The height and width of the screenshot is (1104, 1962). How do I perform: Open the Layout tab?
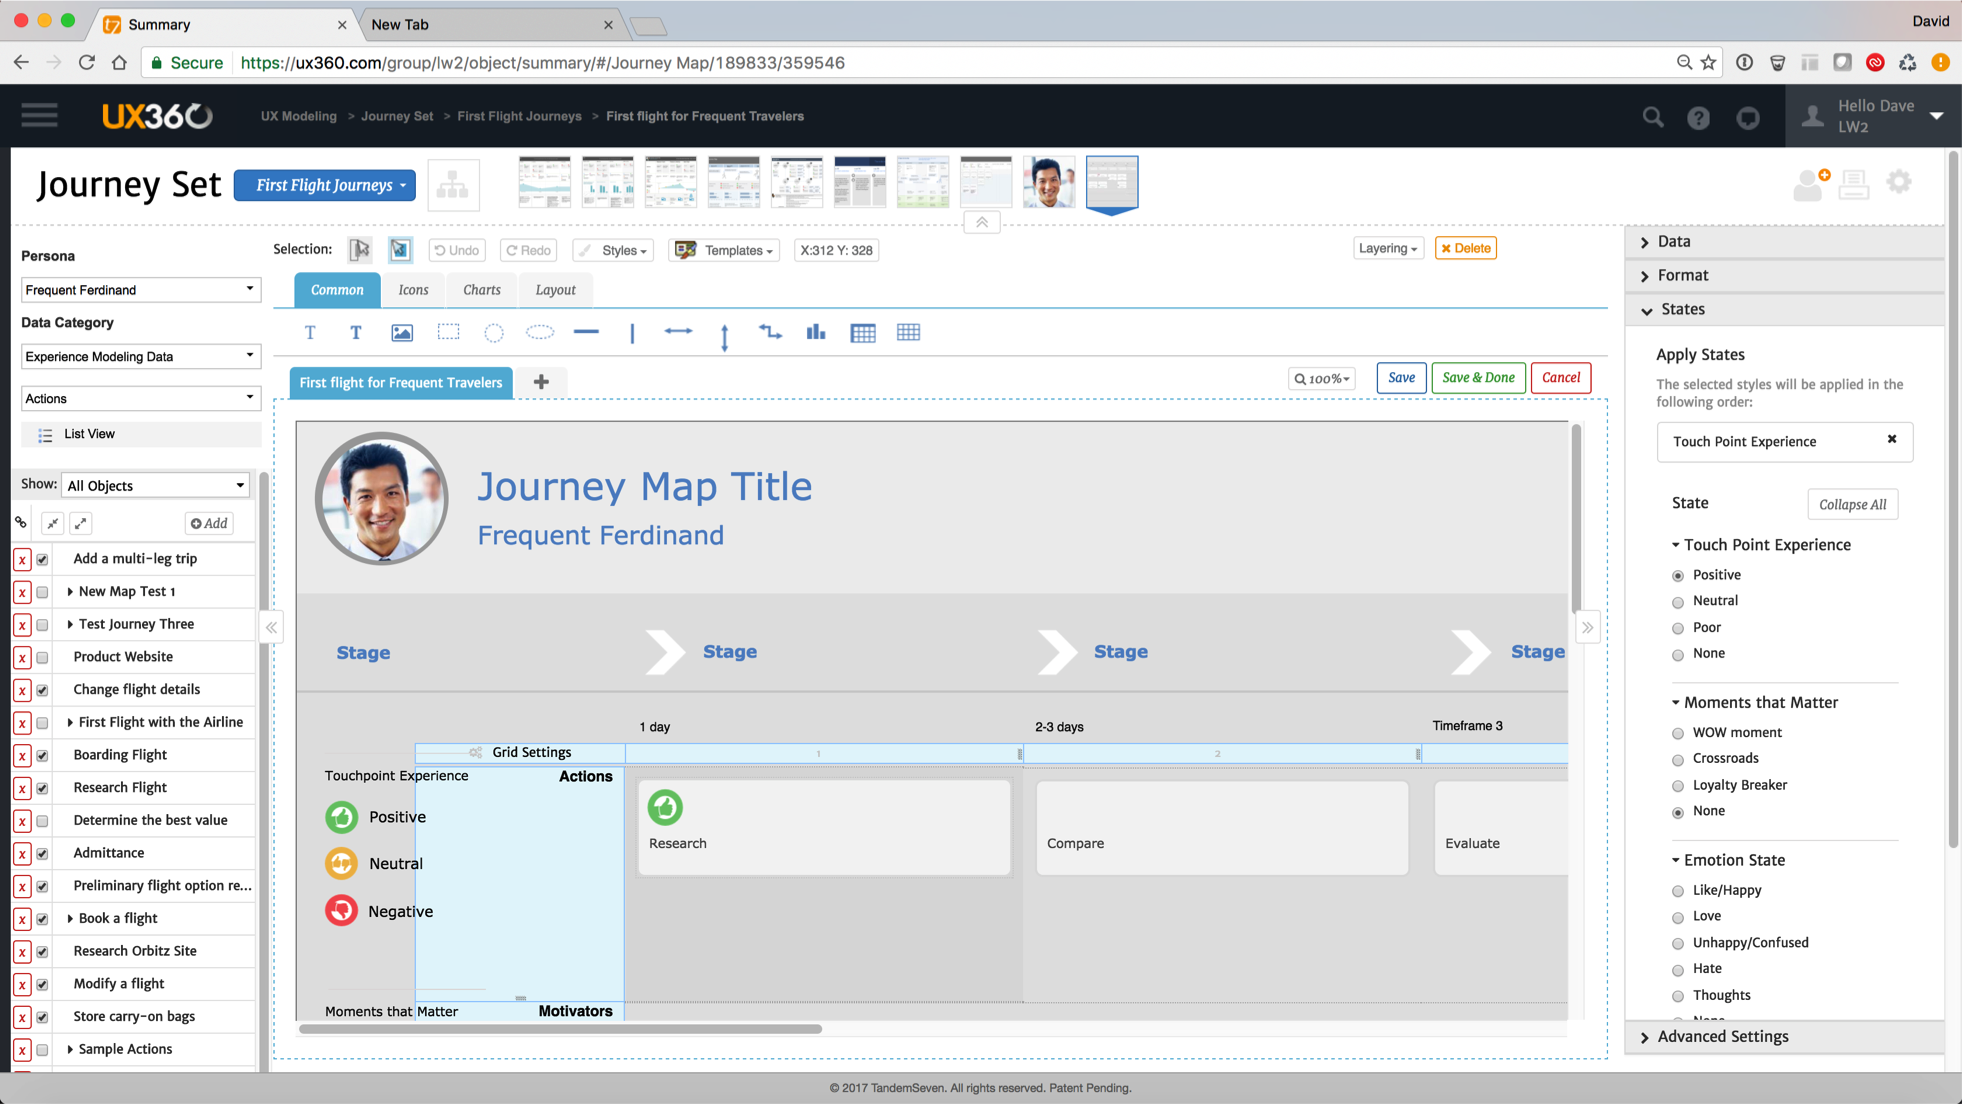tap(555, 290)
